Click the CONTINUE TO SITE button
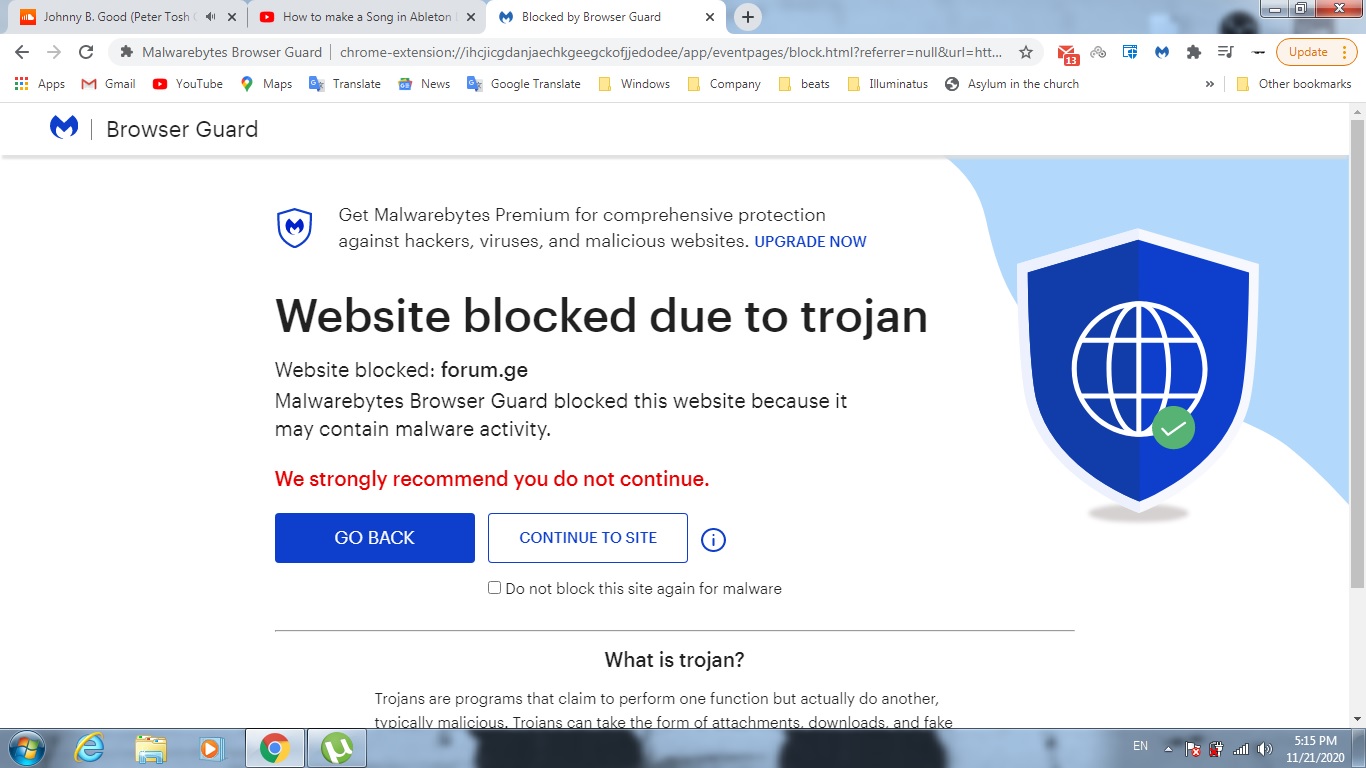1366x768 pixels. click(588, 538)
